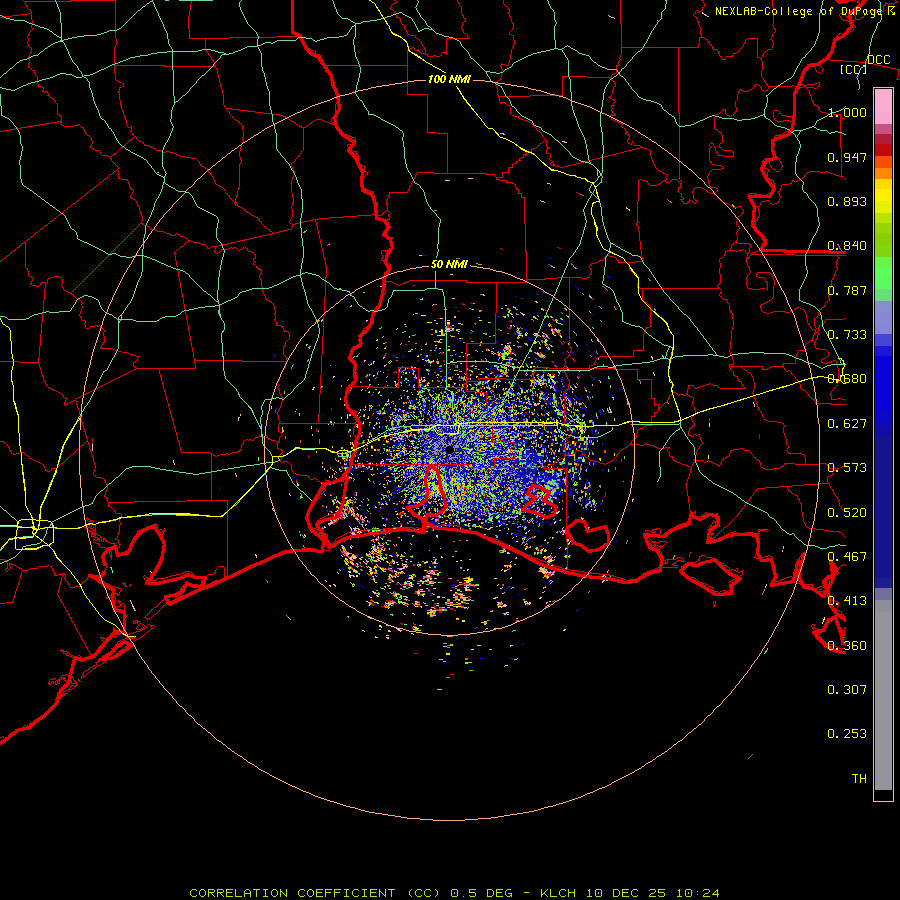The width and height of the screenshot is (900, 900).
Task: Click the 0.360 scale value
Action: click(x=847, y=646)
